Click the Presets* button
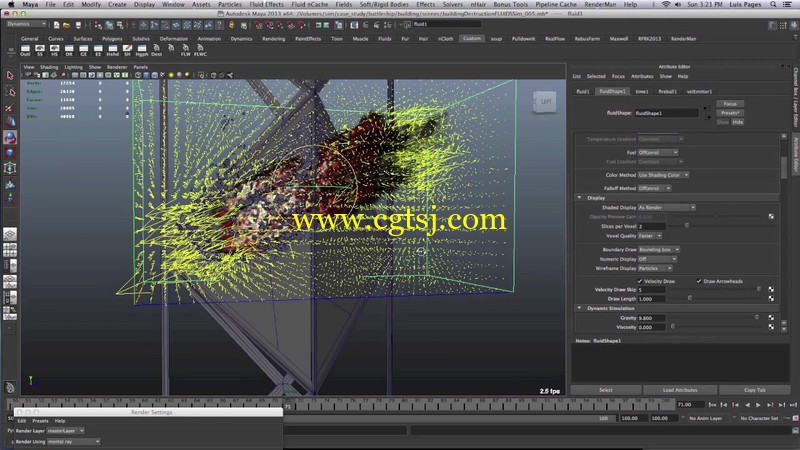Screen dimensions: 800x450 pyautogui.click(x=730, y=113)
